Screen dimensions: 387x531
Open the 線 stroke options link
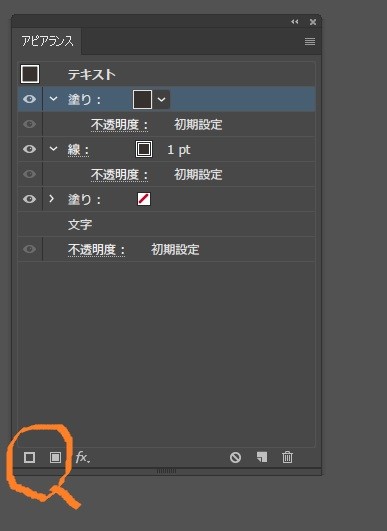pyautogui.click(x=78, y=150)
